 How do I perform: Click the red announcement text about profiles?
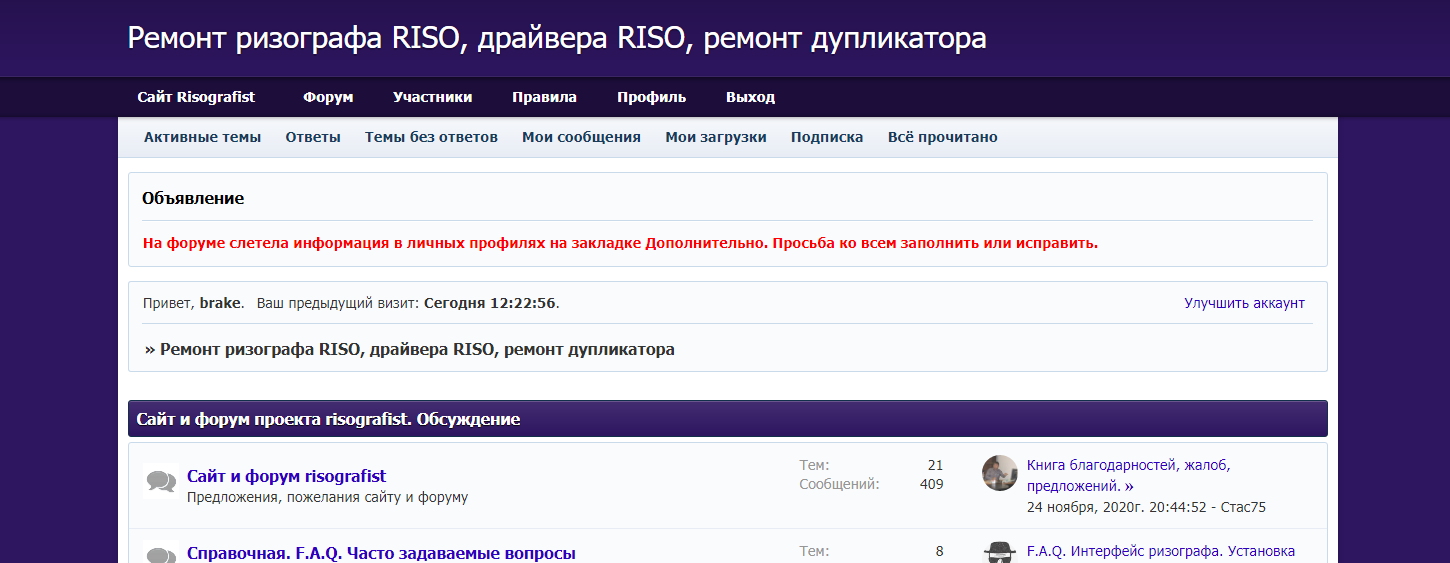pyautogui.click(x=621, y=243)
